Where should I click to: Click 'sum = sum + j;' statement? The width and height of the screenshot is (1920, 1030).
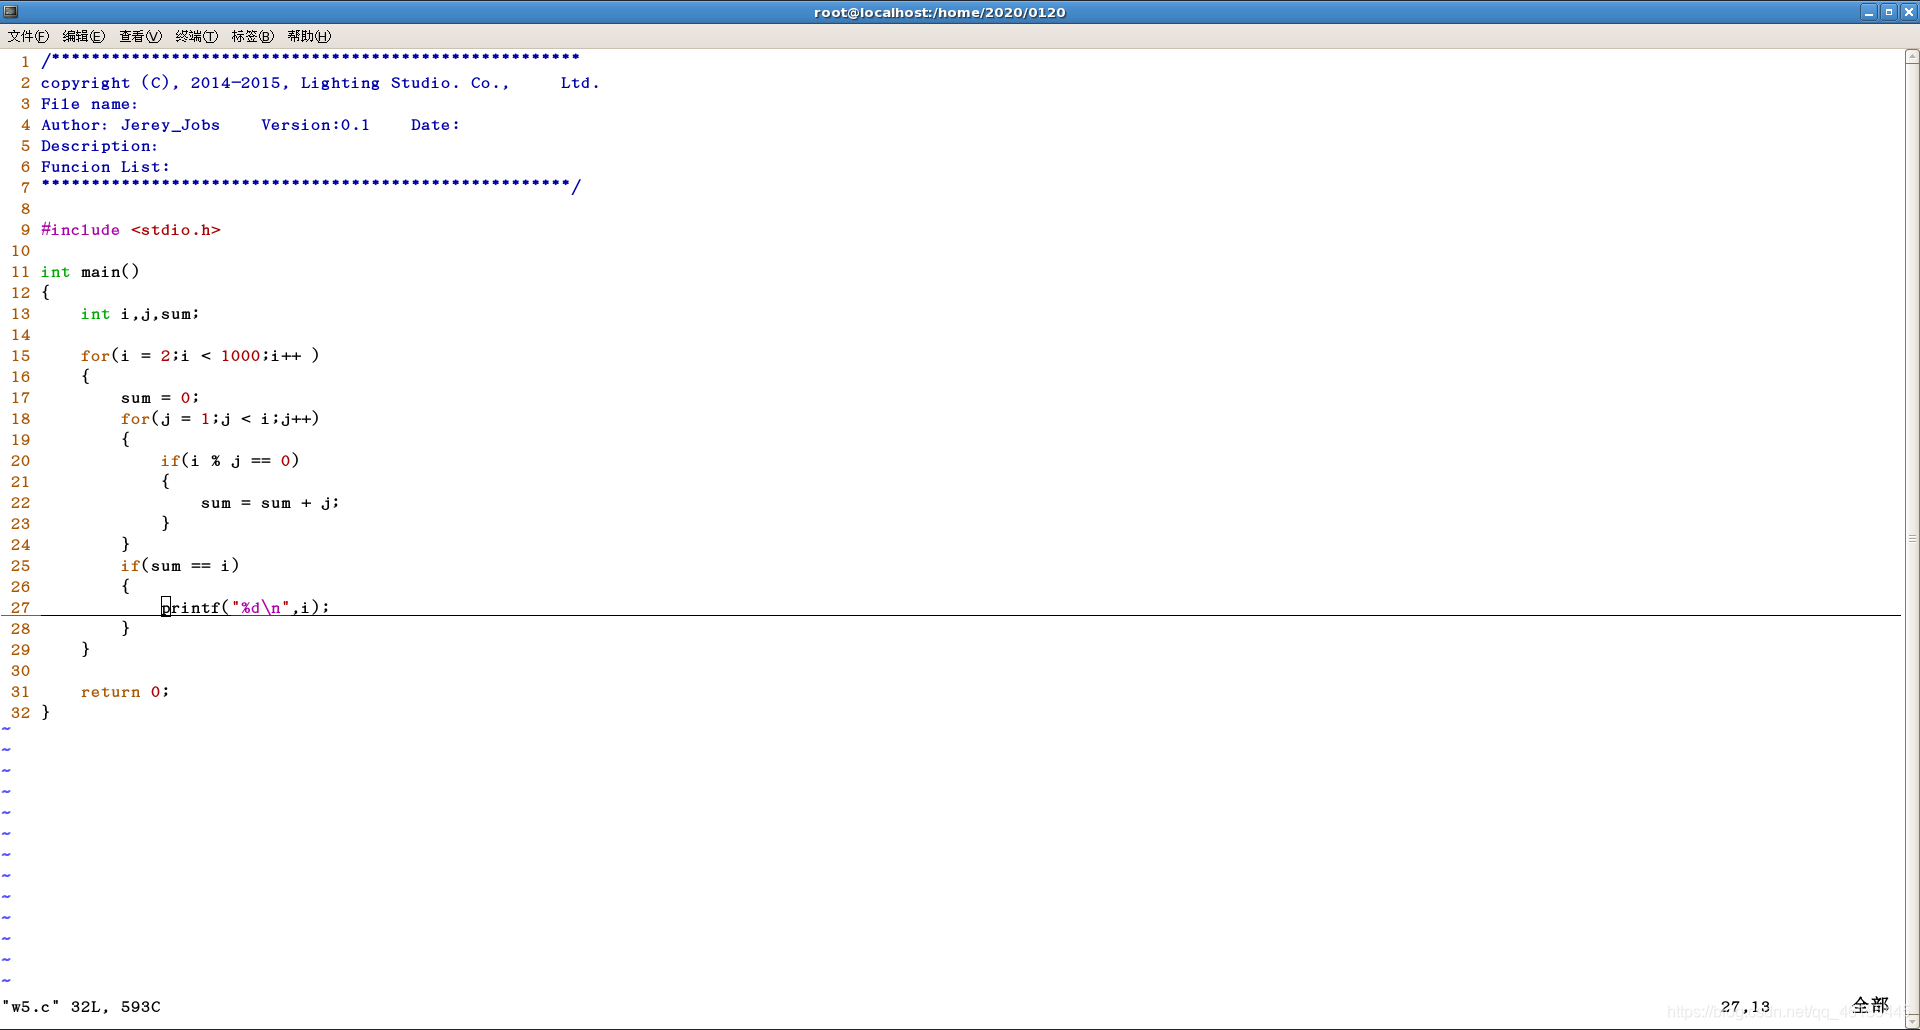[x=270, y=503]
